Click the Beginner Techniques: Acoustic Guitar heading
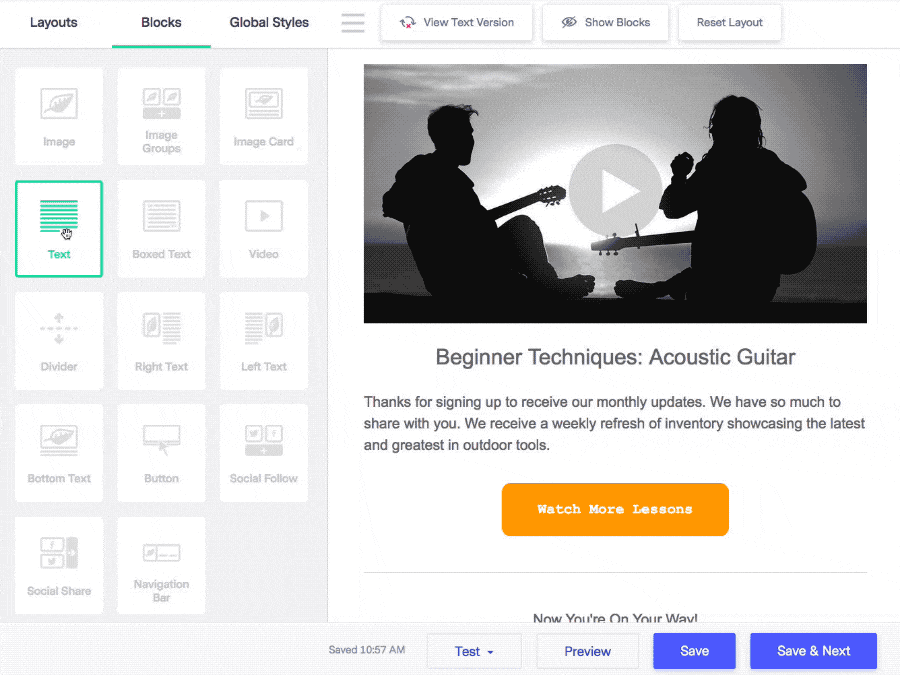 pyautogui.click(x=615, y=357)
